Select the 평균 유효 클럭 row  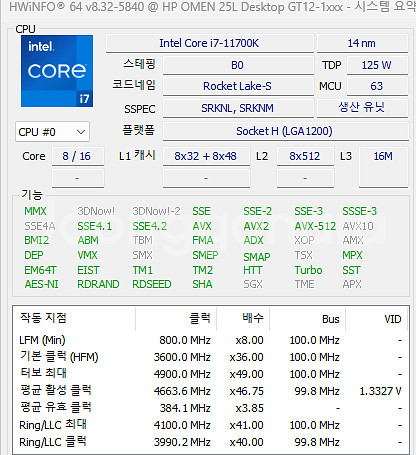click(x=210, y=408)
